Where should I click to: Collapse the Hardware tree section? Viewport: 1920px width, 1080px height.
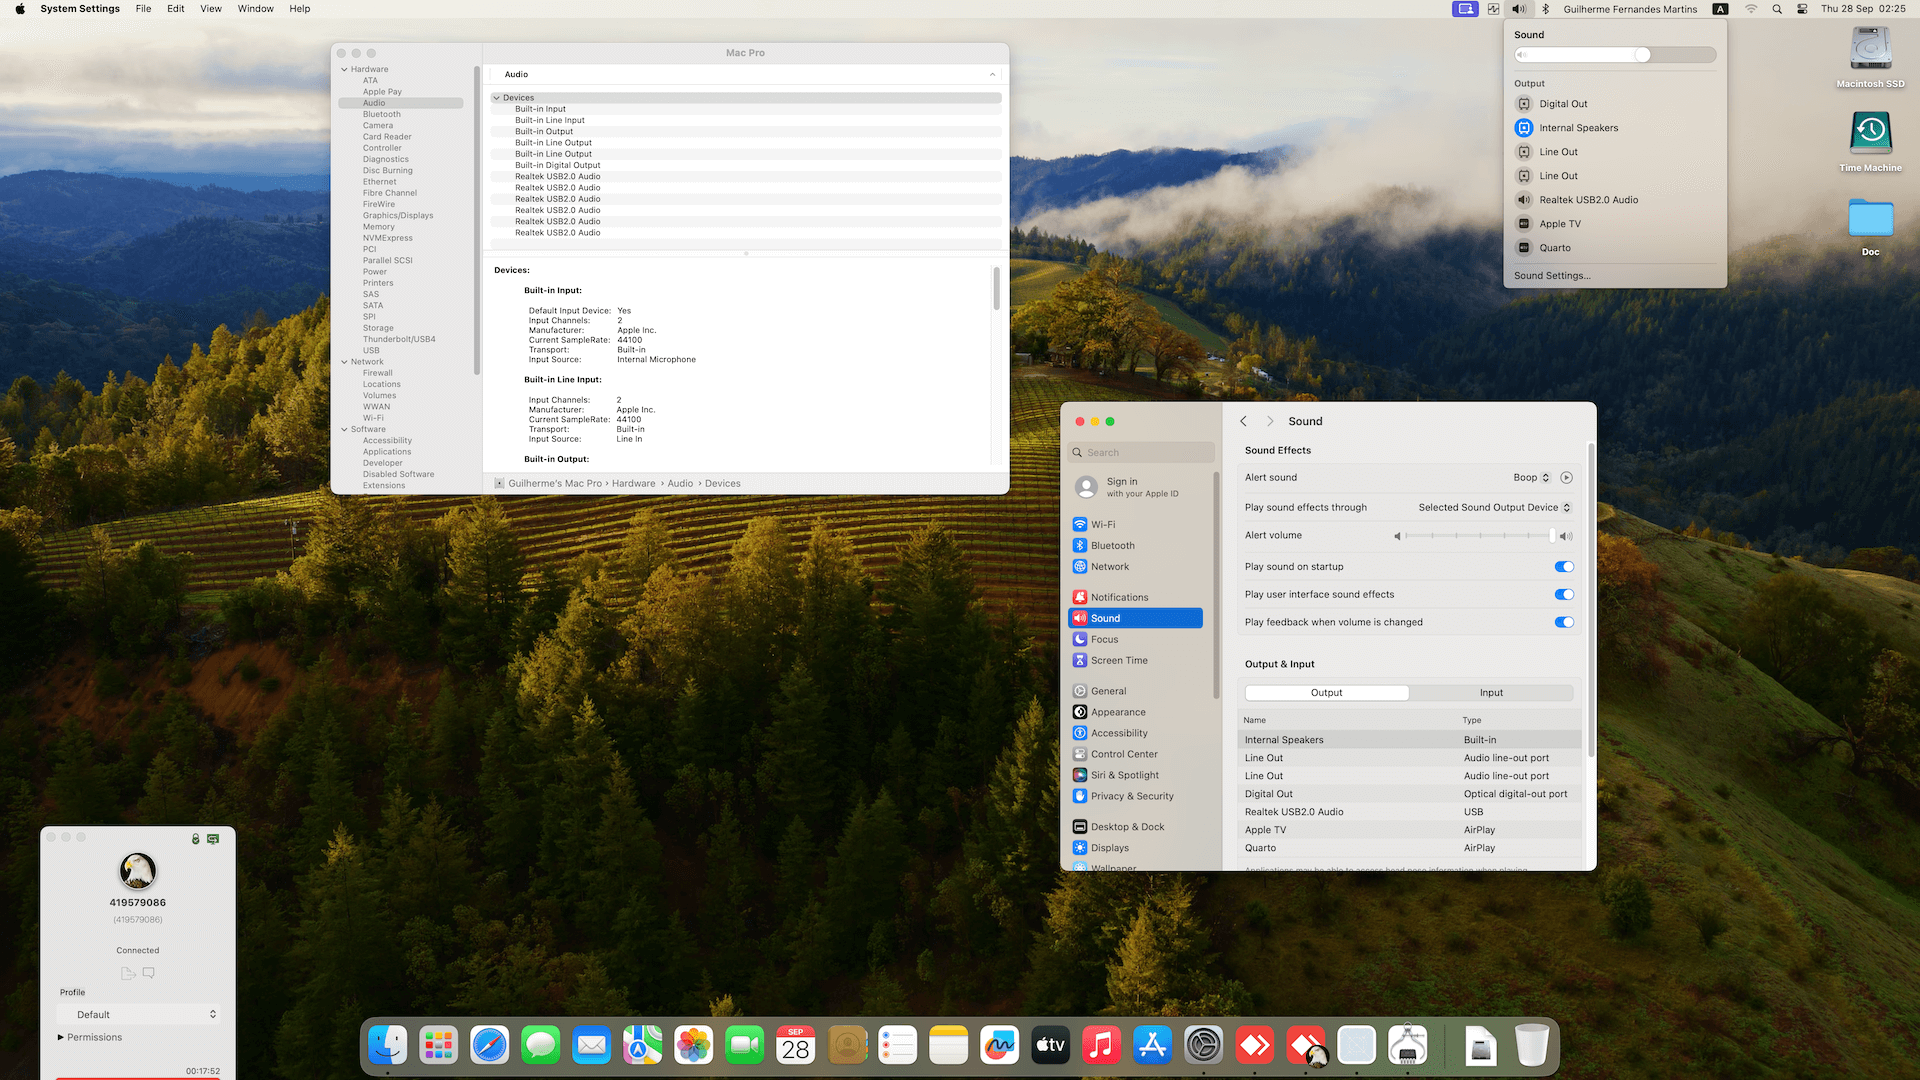point(345,69)
